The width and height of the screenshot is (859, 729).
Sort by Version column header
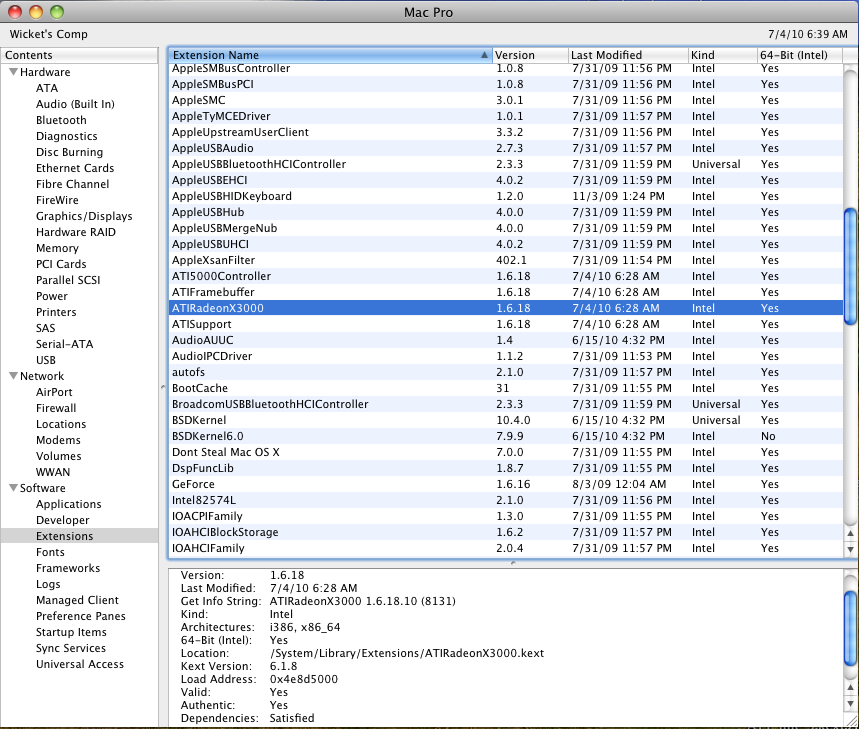coord(530,55)
